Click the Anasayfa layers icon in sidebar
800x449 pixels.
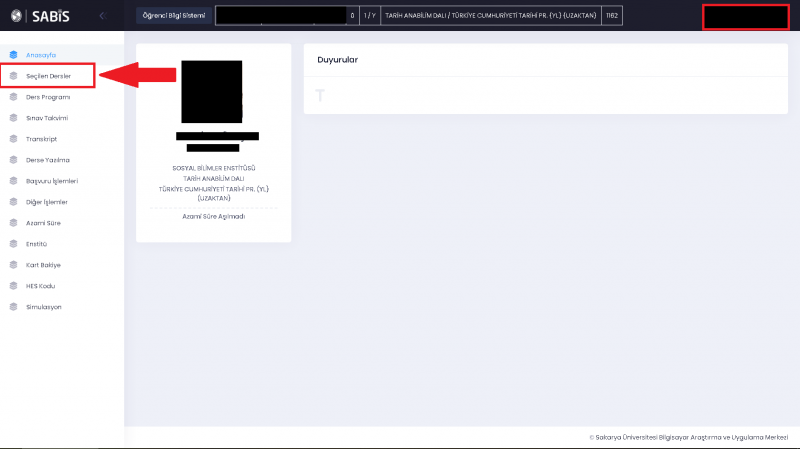click(x=12, y=55)
